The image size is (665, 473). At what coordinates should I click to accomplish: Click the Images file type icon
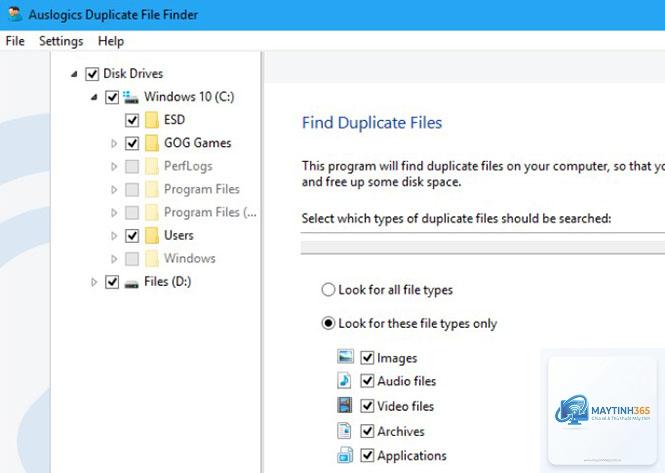345,357
